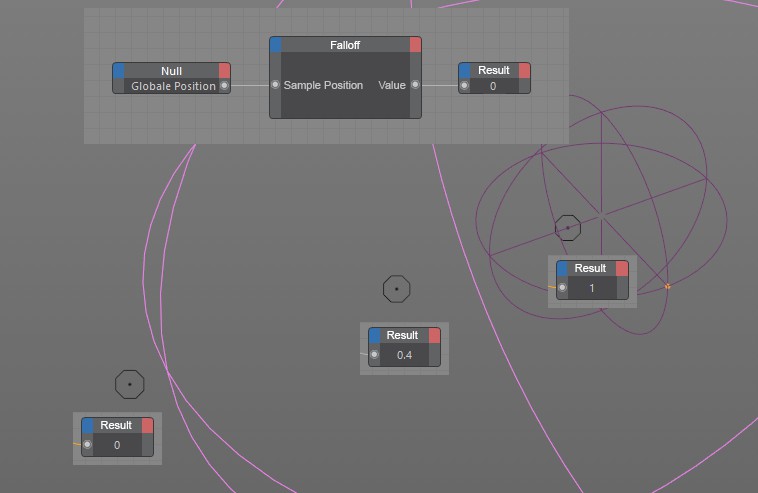Click the Null node's blue input corner
758x493 pixels.
click(119, 70)
